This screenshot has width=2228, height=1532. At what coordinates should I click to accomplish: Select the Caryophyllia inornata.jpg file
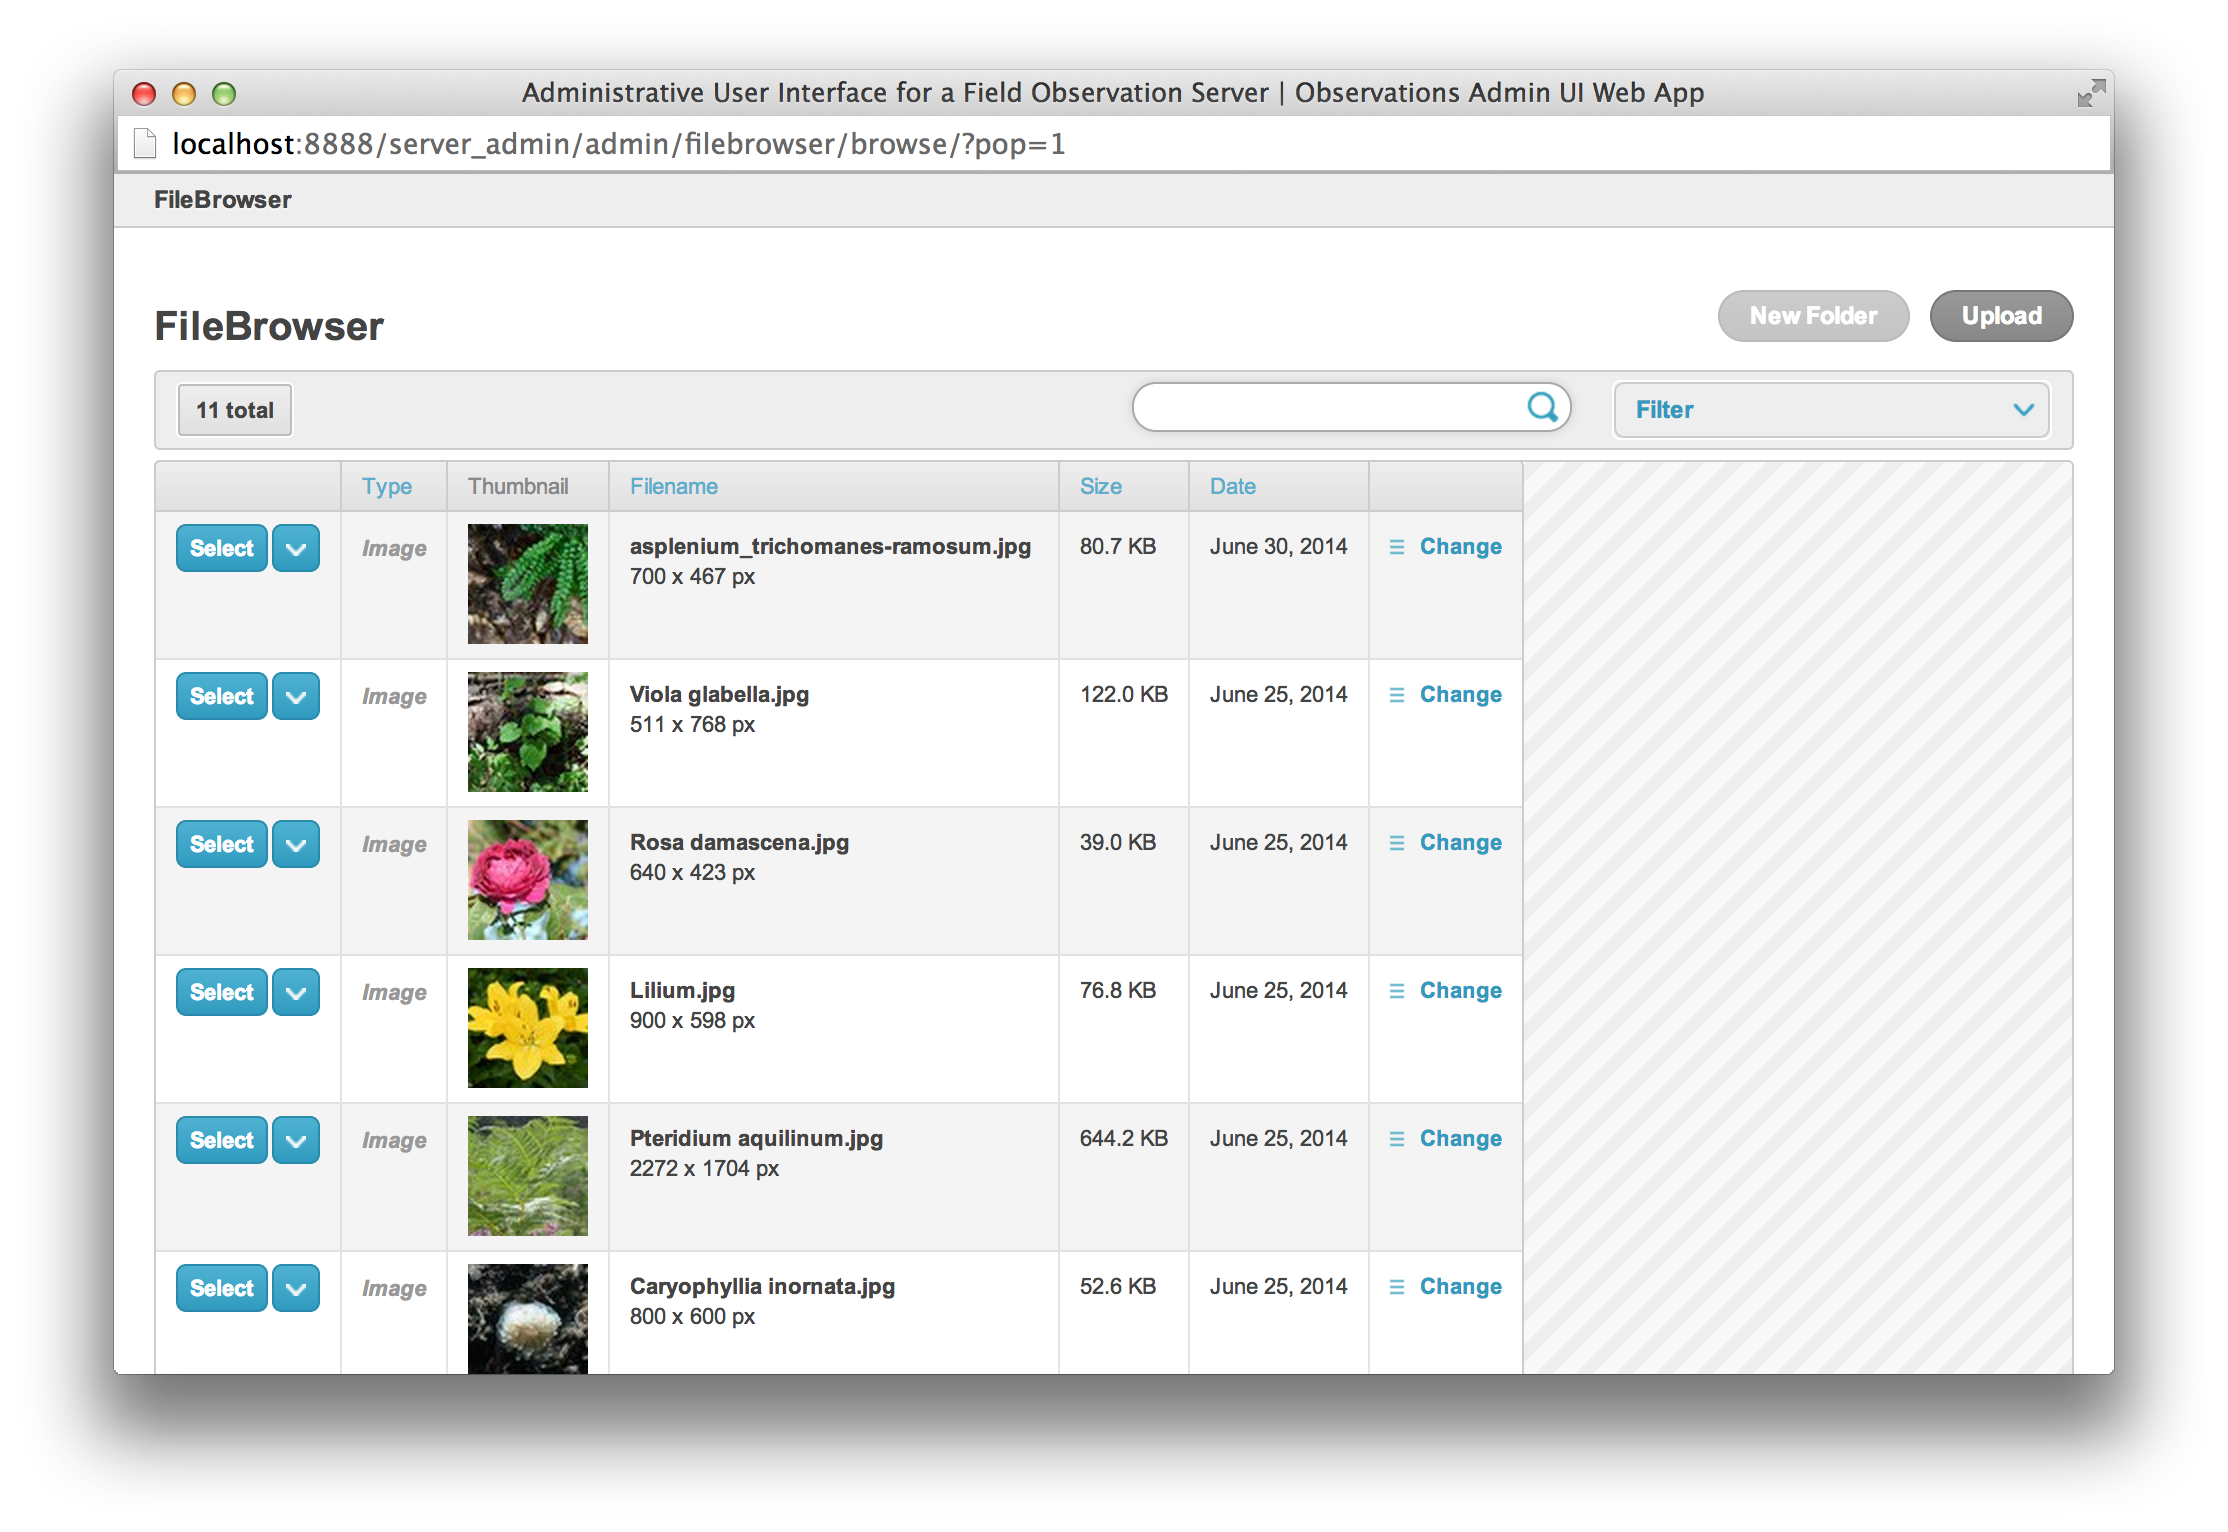pos(220,1288)
